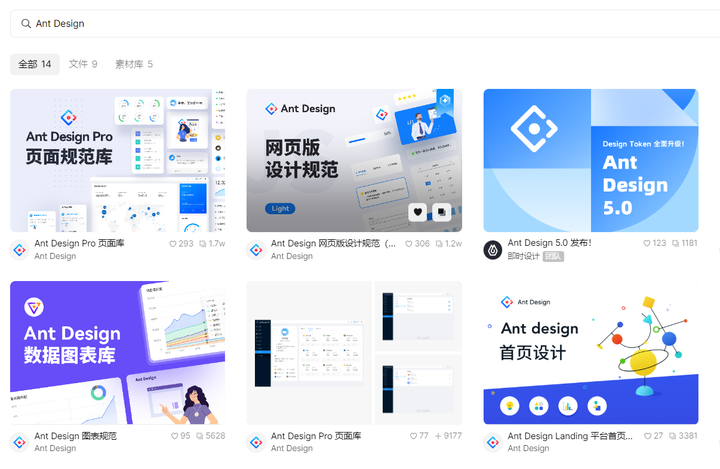Click copy button on 网页版设计规范 thumbnail
This screenshot has width=720, height=469.
tap(441, 212)
